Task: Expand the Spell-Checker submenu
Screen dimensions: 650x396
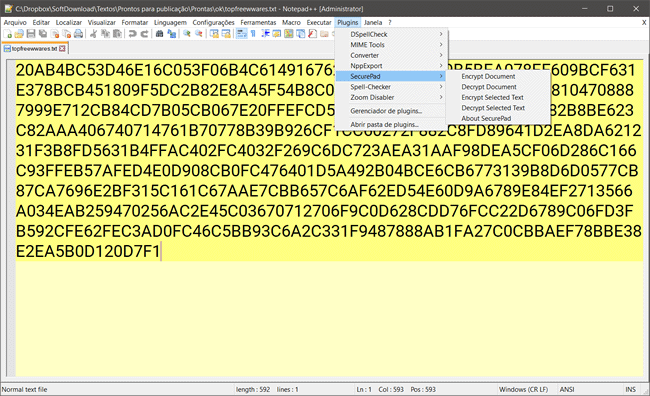Action: pyautogui.click(x=390, y=87)
